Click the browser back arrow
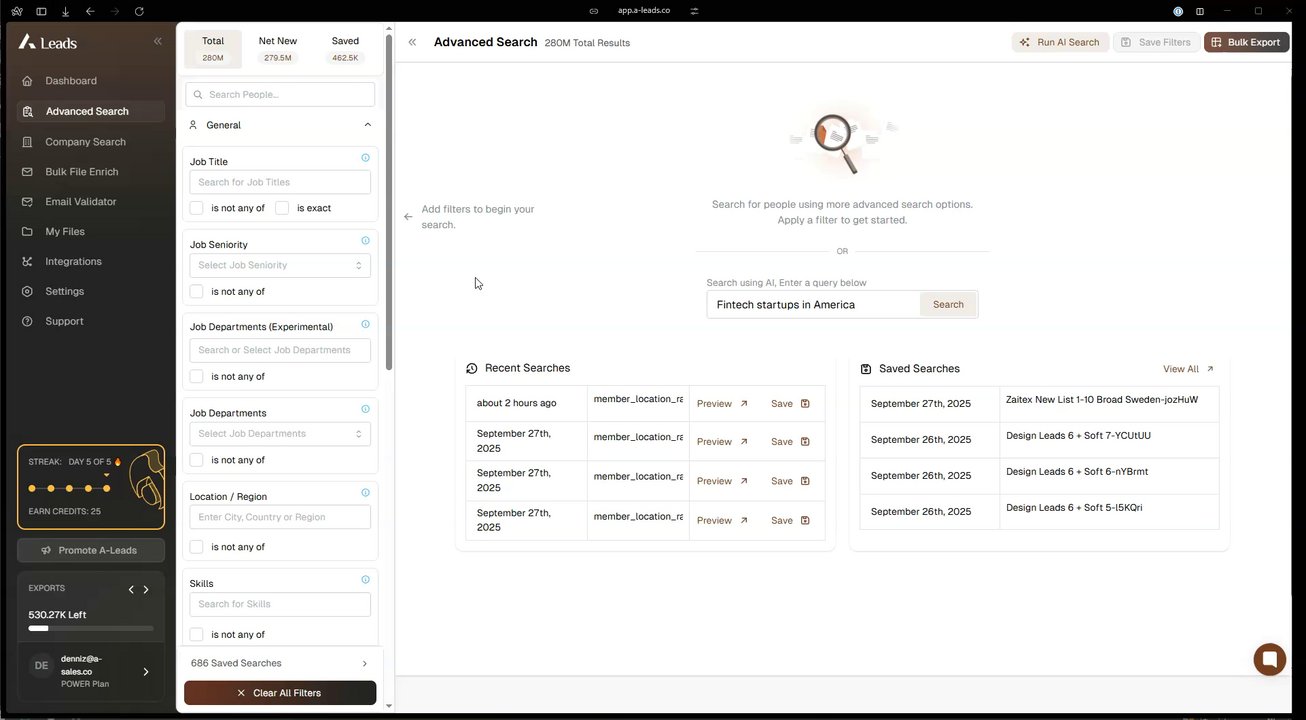The height and width of the screenshot is (720, 1306). click(x=90, y=11)
